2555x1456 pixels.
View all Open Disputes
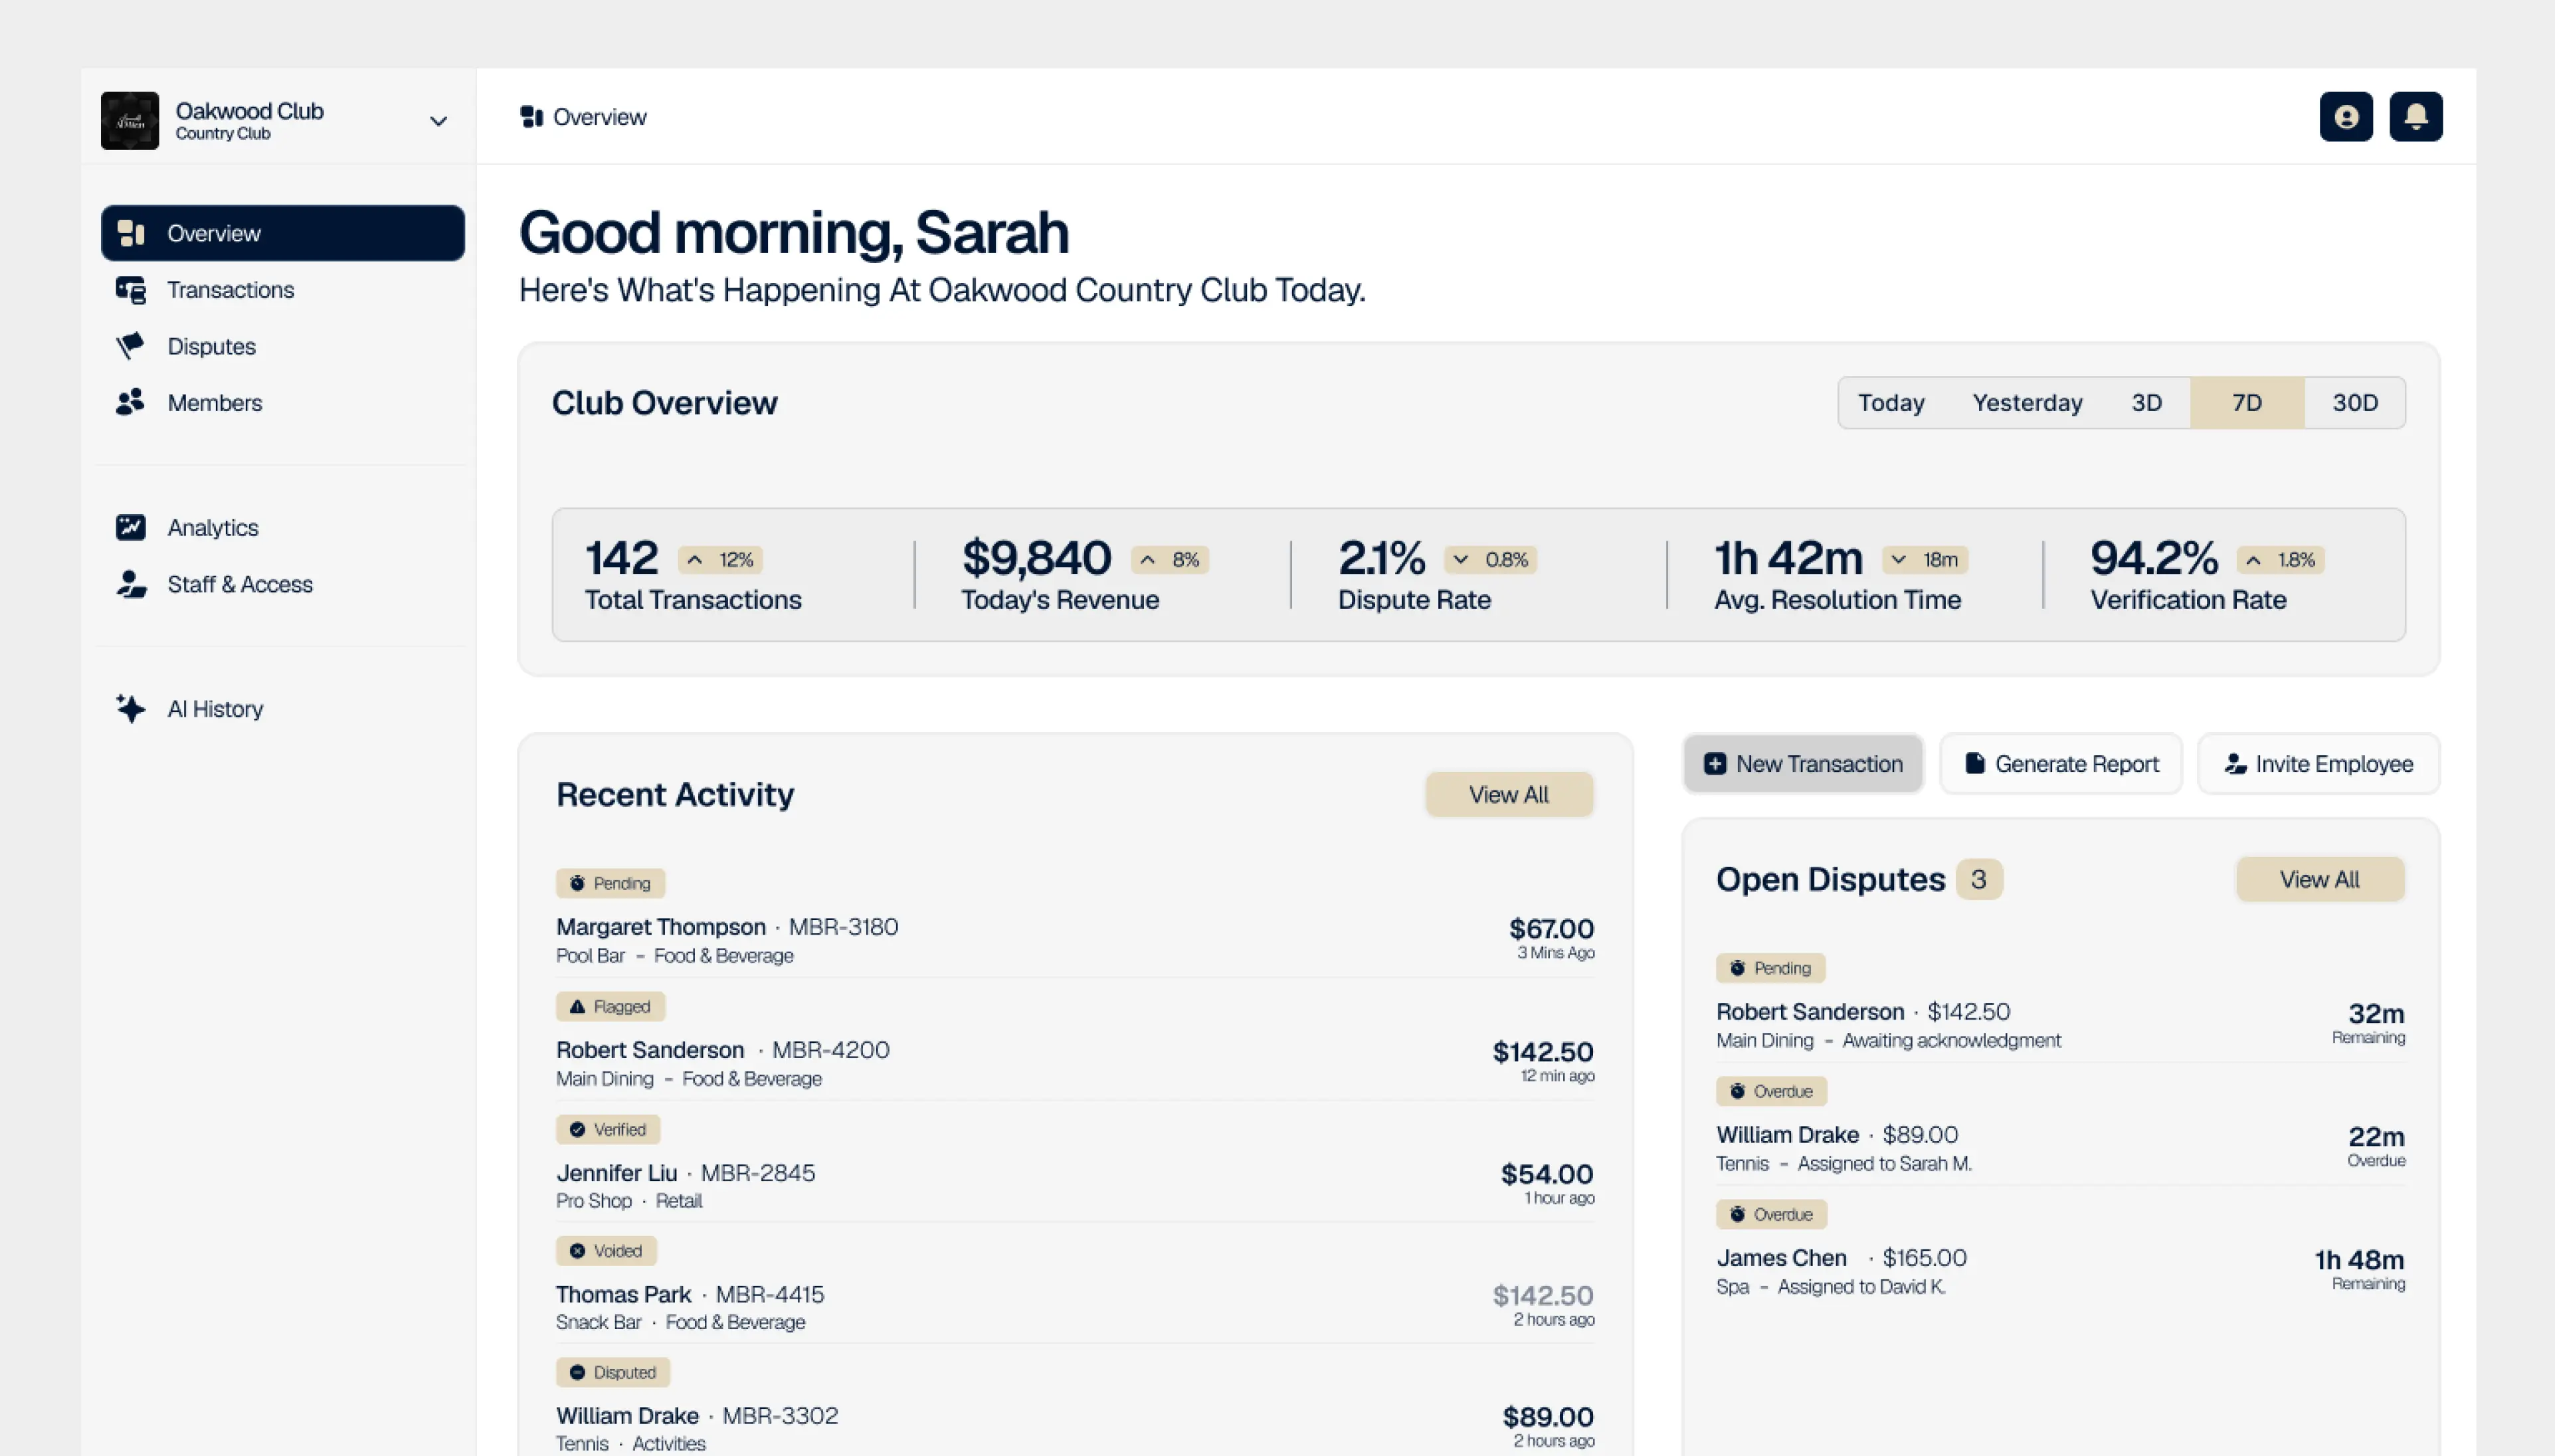2320,879
